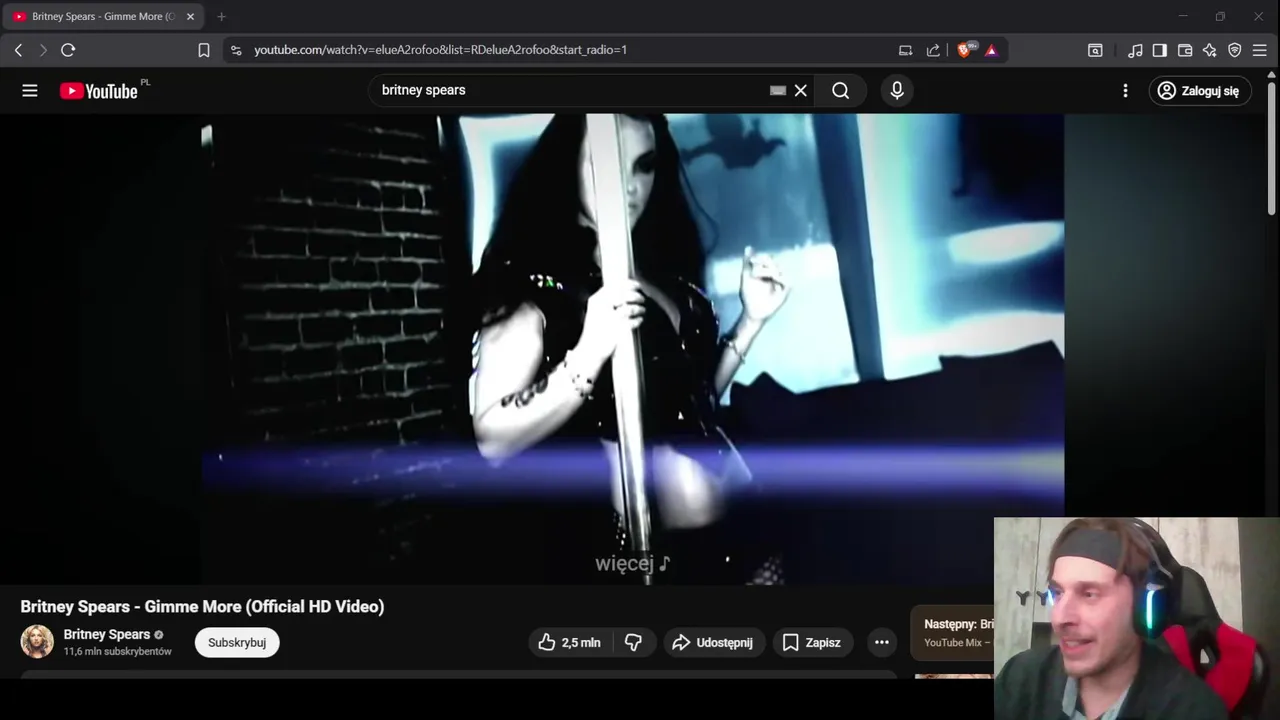Open the tab search icon in the toolbar
Viewport: 1280px width, 720px height.
coord(1095,50)
